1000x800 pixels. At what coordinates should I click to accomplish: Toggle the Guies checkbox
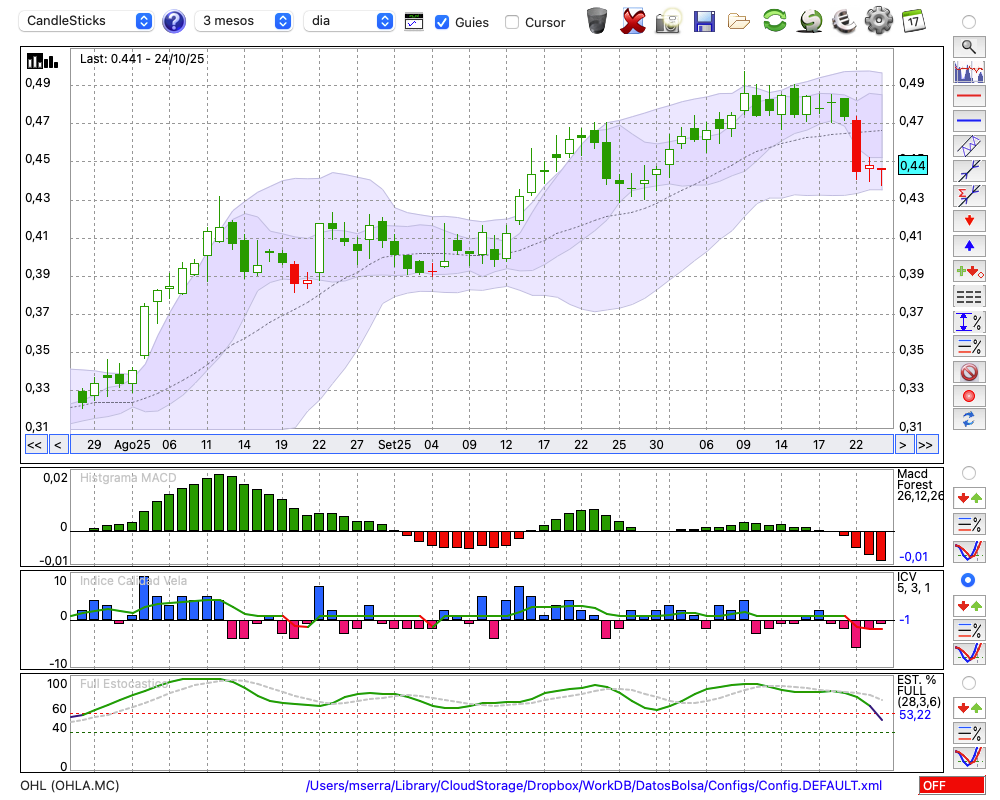point(441,22)
